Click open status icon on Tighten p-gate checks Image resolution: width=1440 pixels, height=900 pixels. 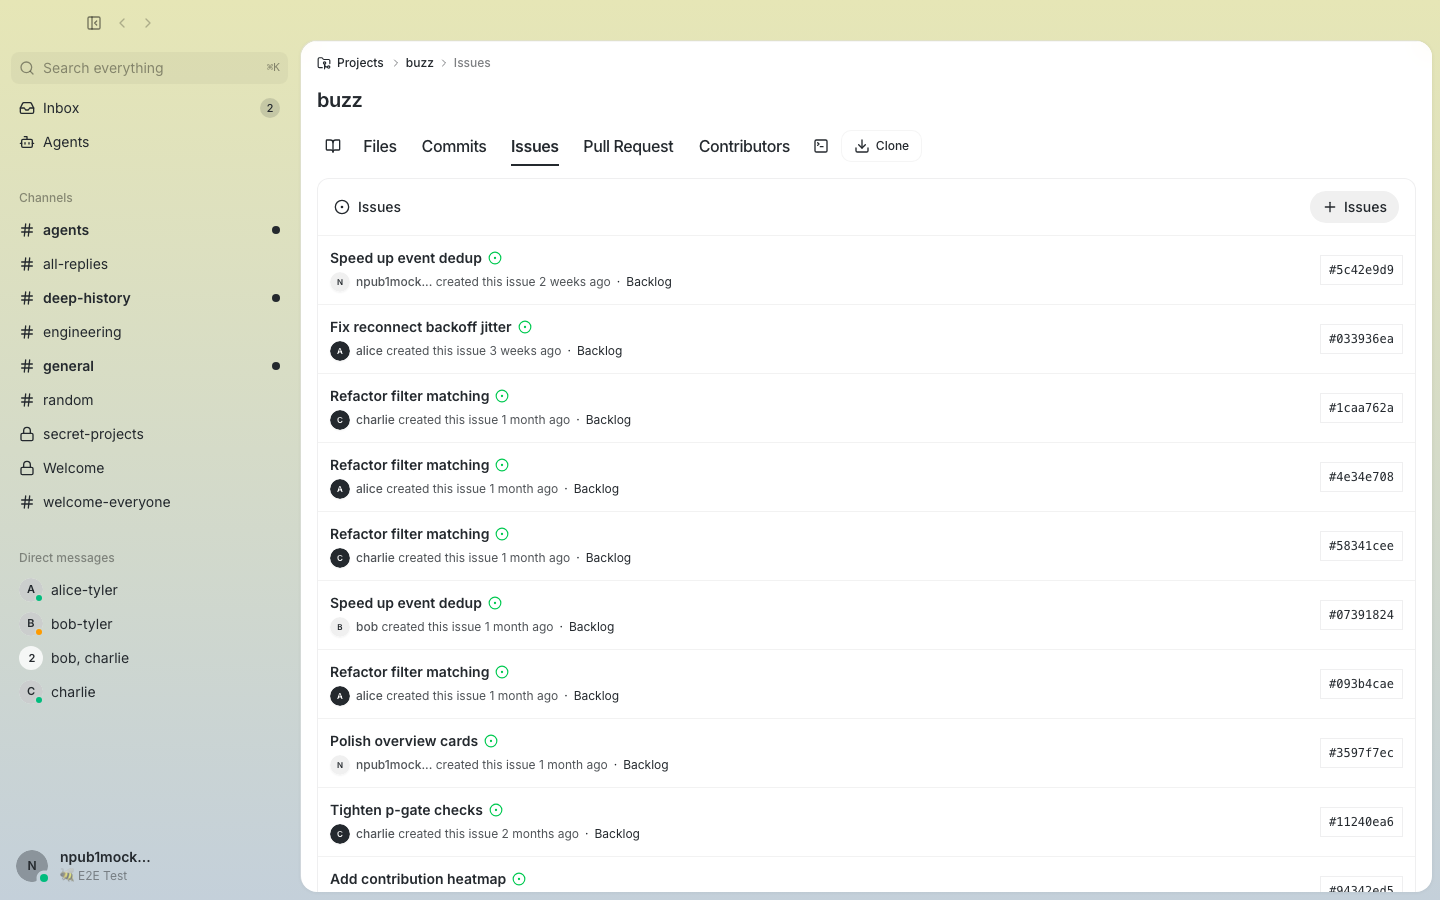click(496, 810)
